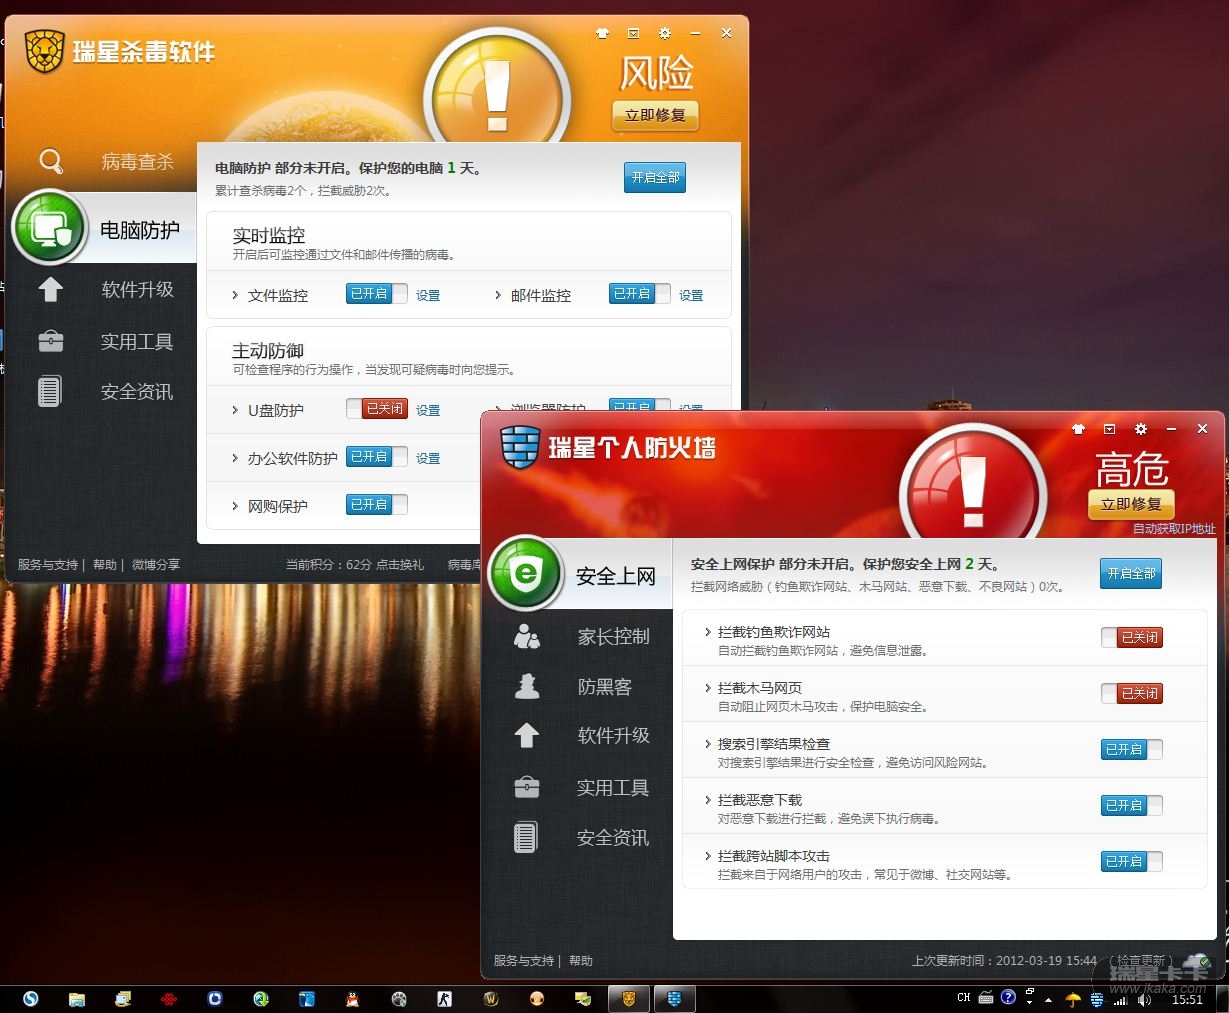Expand the 办公软件防护 arrow
Image resolution: width=1229 pixels, height=1013 pixels.
[x=235, y=458]
